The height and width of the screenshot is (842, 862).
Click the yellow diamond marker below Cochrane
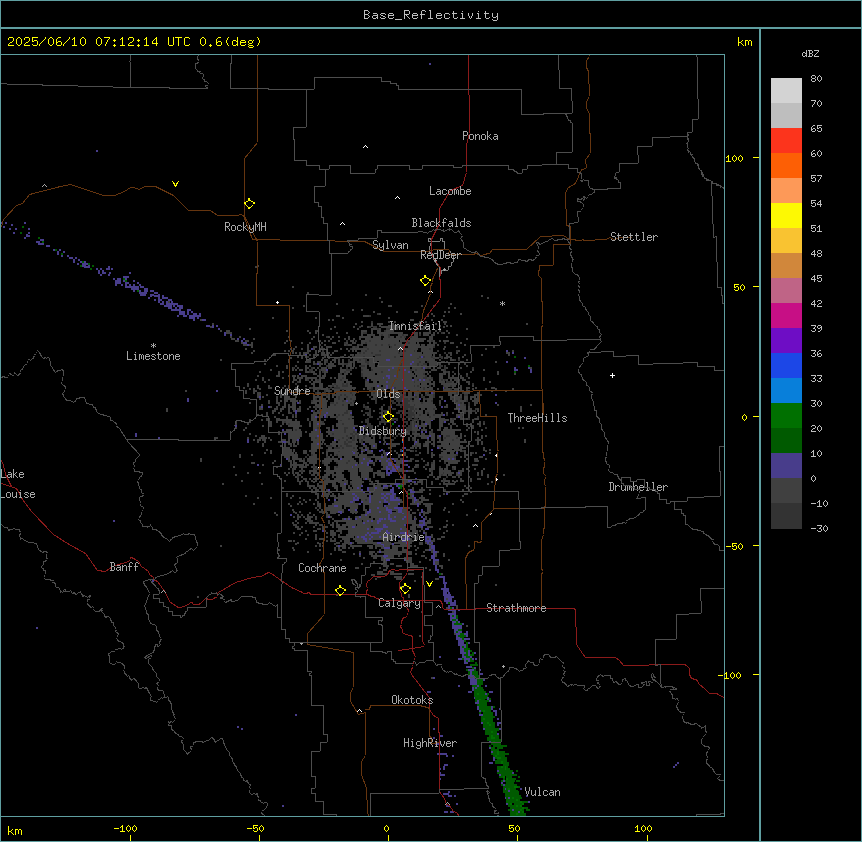click(340, 590)
